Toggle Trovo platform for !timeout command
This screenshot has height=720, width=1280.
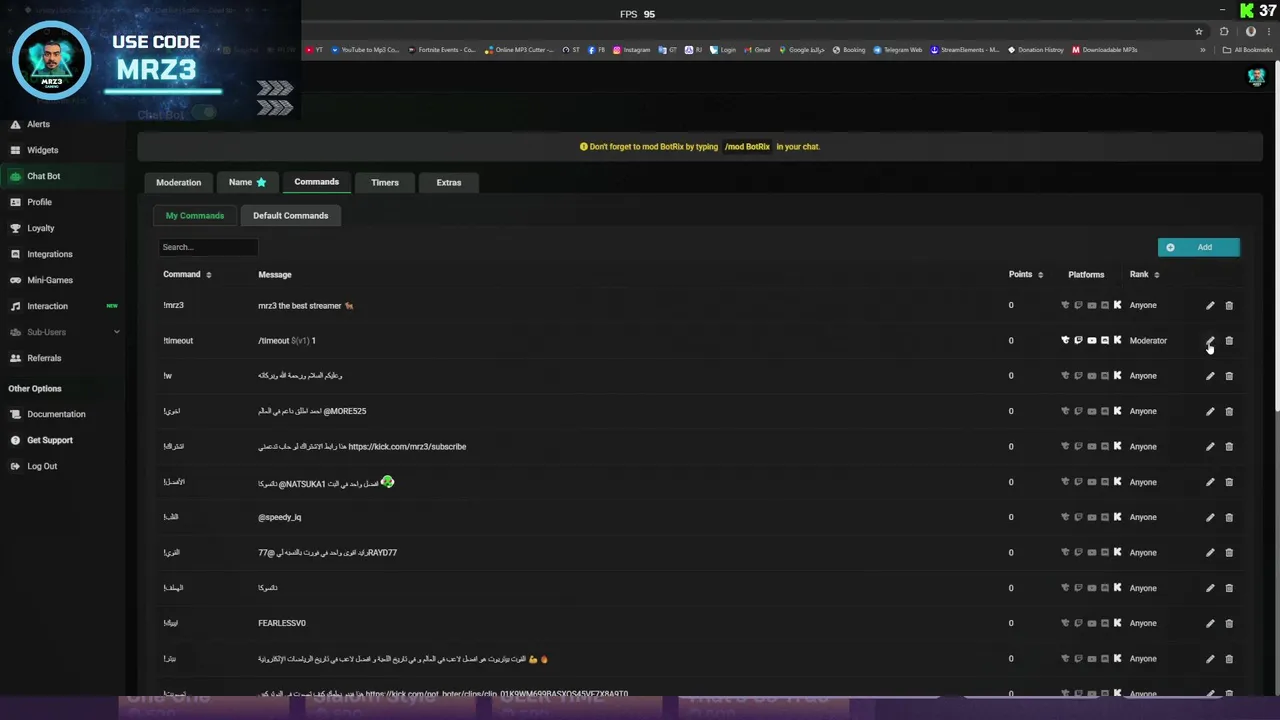click(1065, 340)
